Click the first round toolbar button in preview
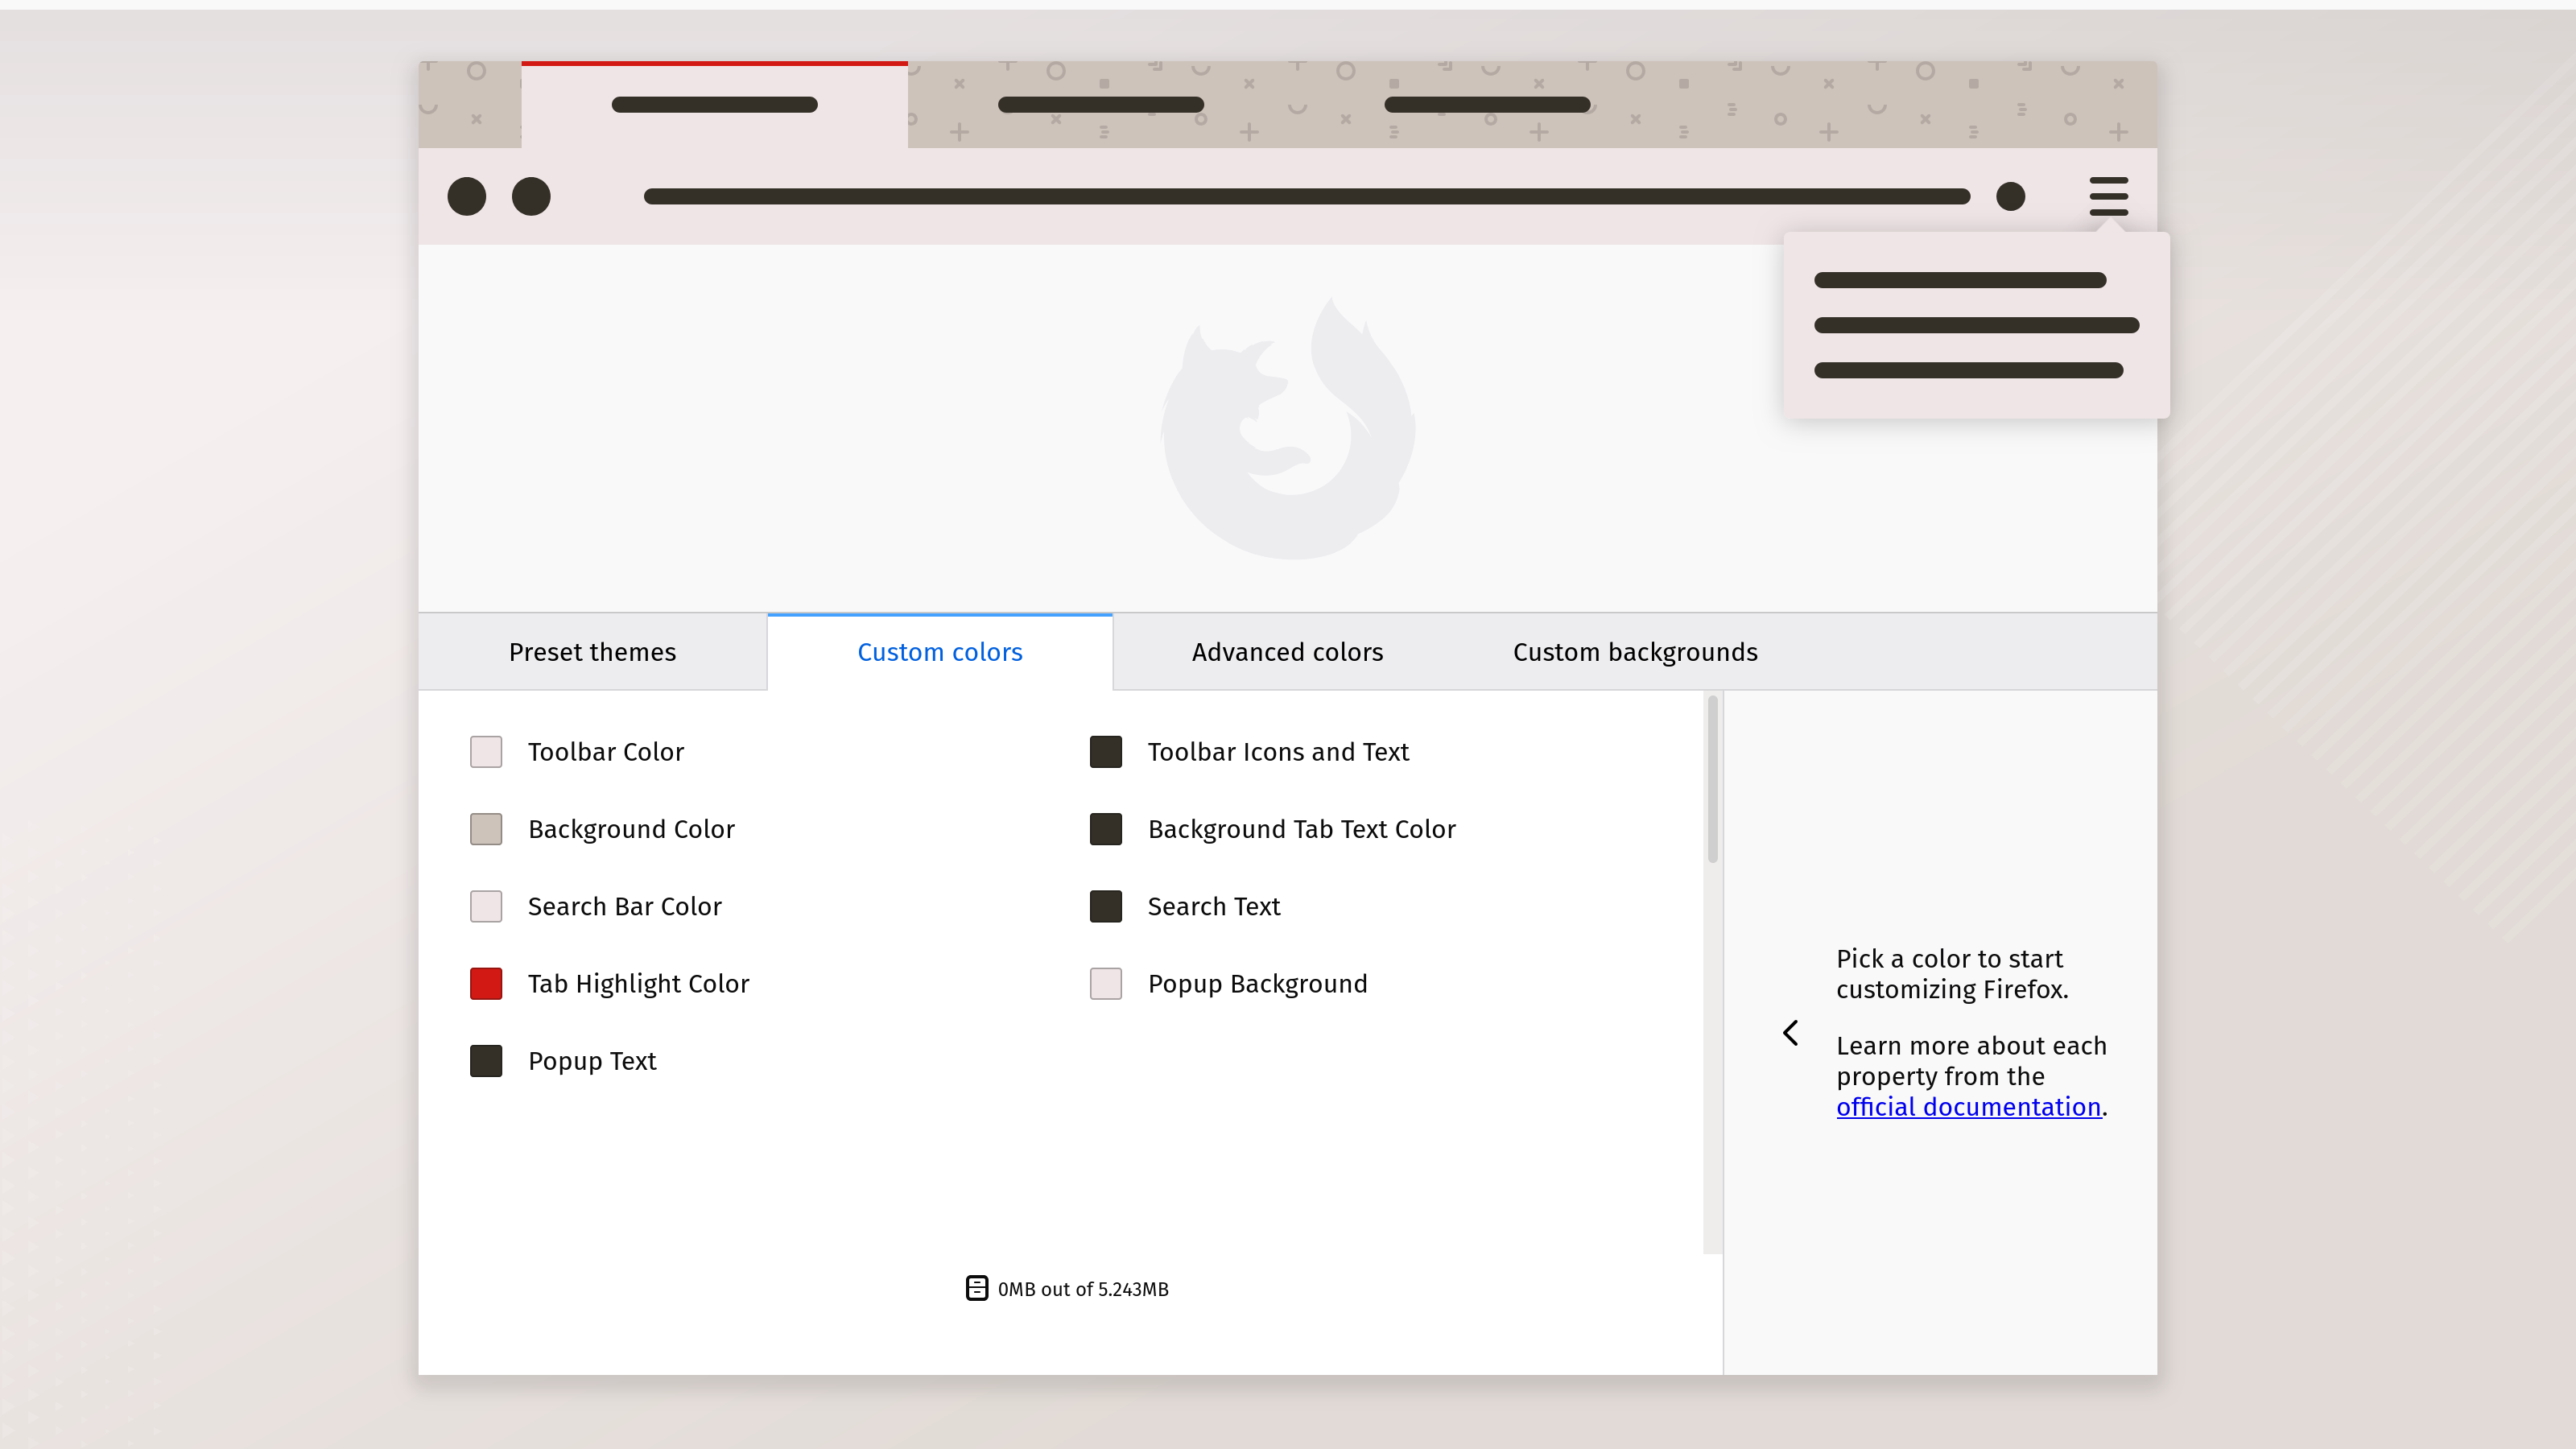 [466, 196]
